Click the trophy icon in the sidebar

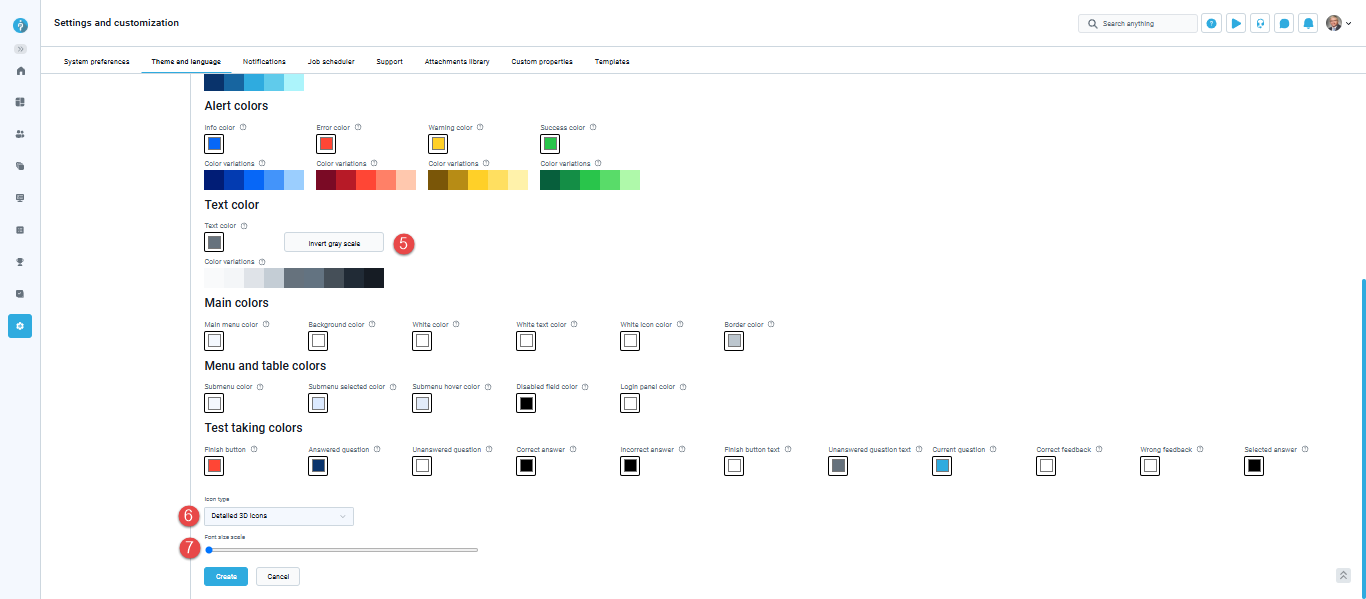pos(20,262)
